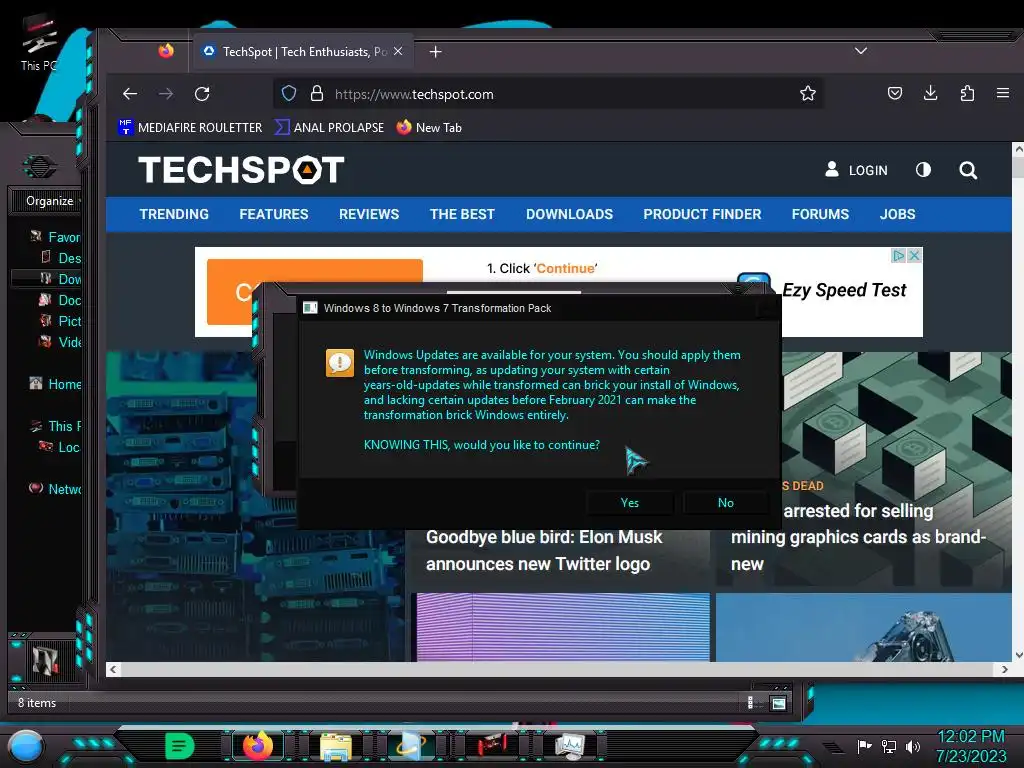Open the FEATURES menu item

(x=274, y=214)
